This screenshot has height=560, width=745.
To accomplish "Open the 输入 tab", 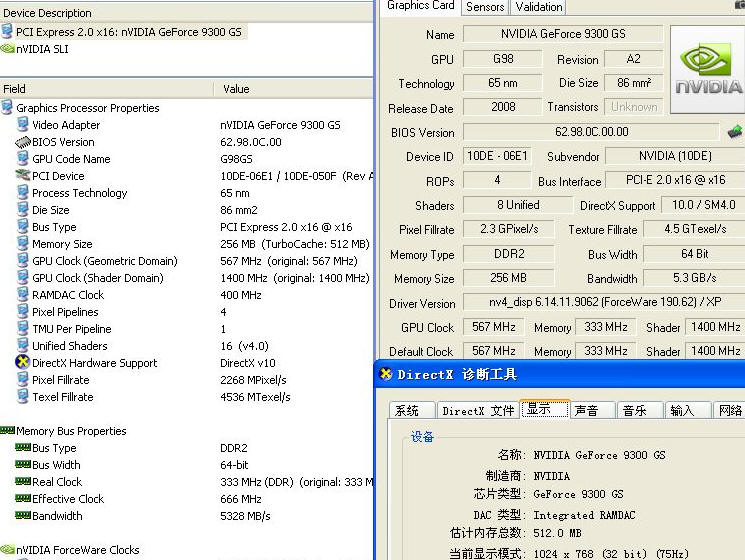I will point(688,410).
